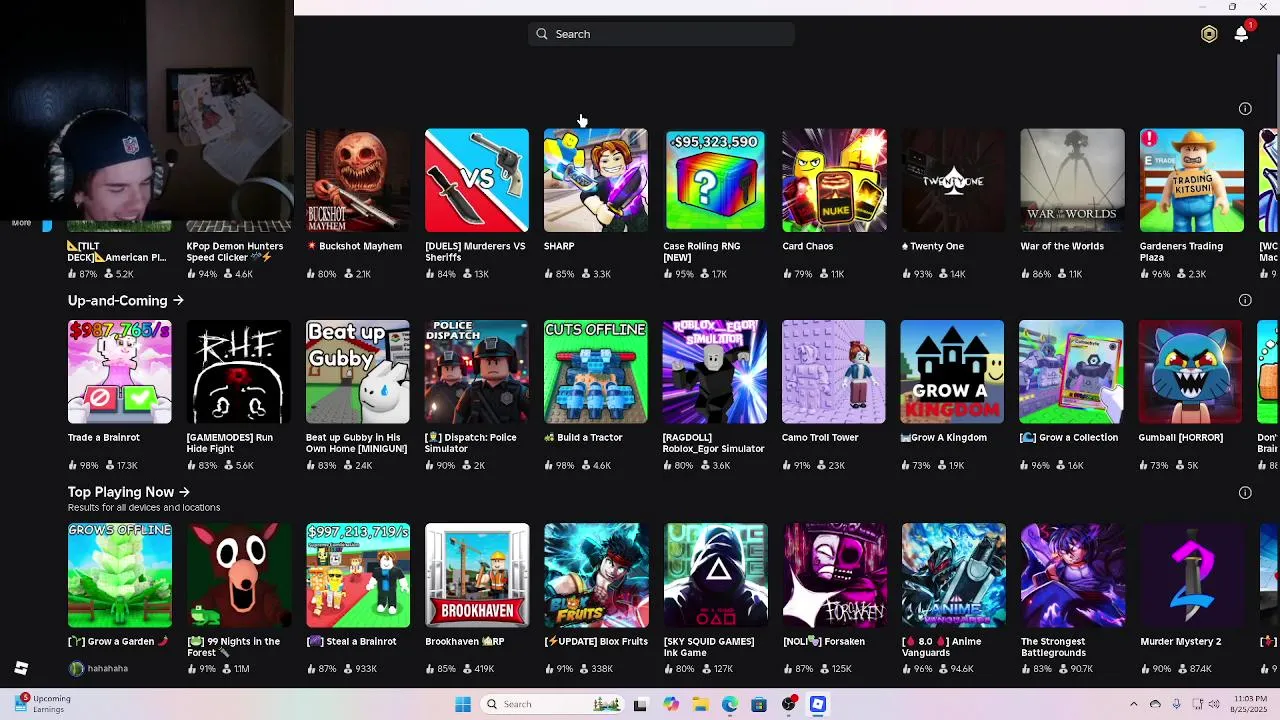Open War of the Worlds thumbnail

(1072, 180)
